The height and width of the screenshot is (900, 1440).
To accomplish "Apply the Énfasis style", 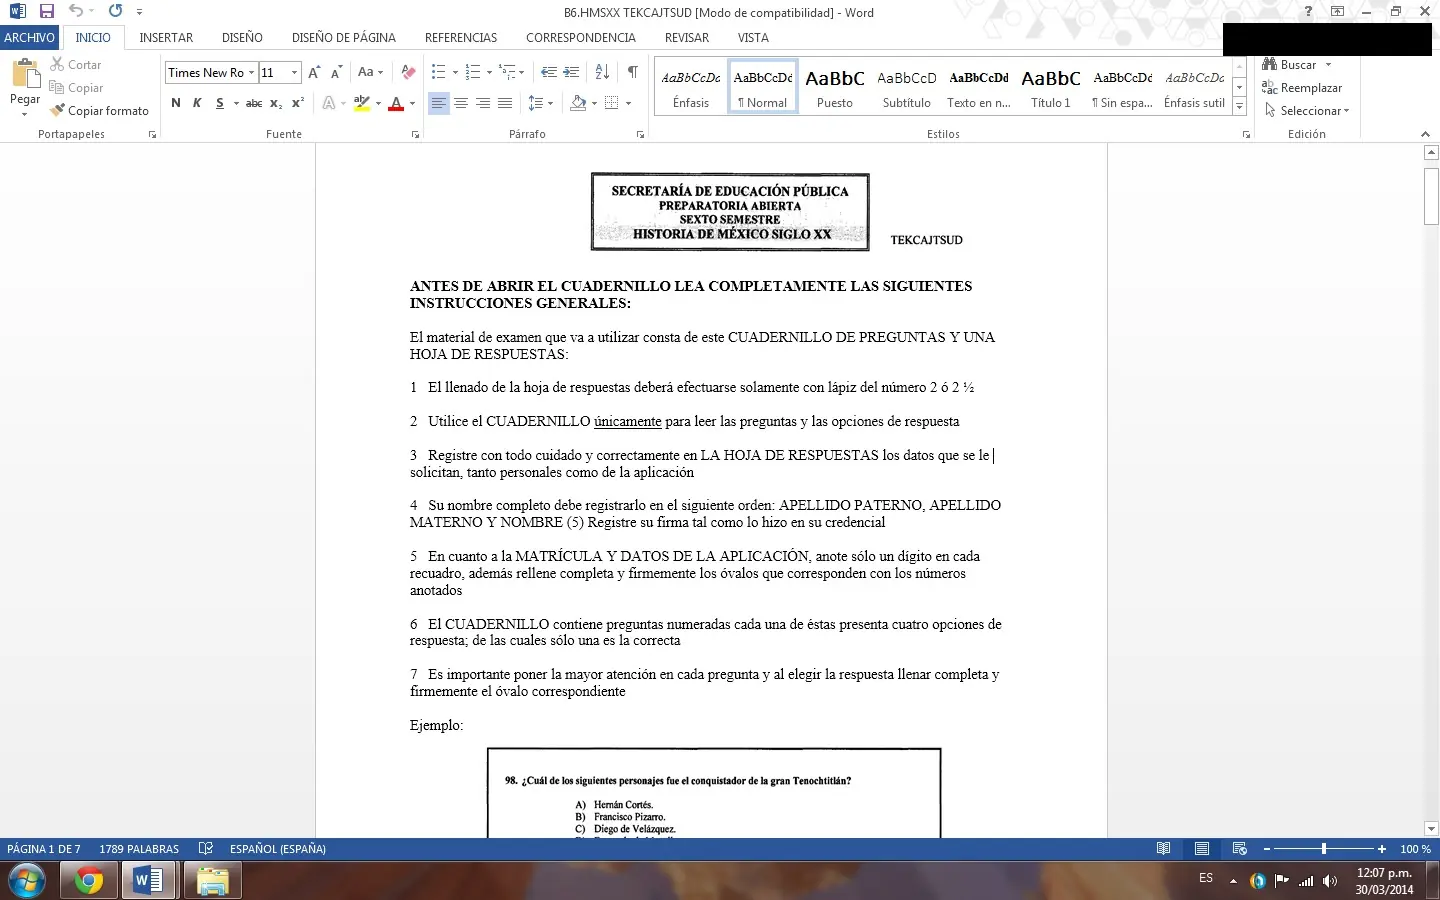I will point(691,86).
